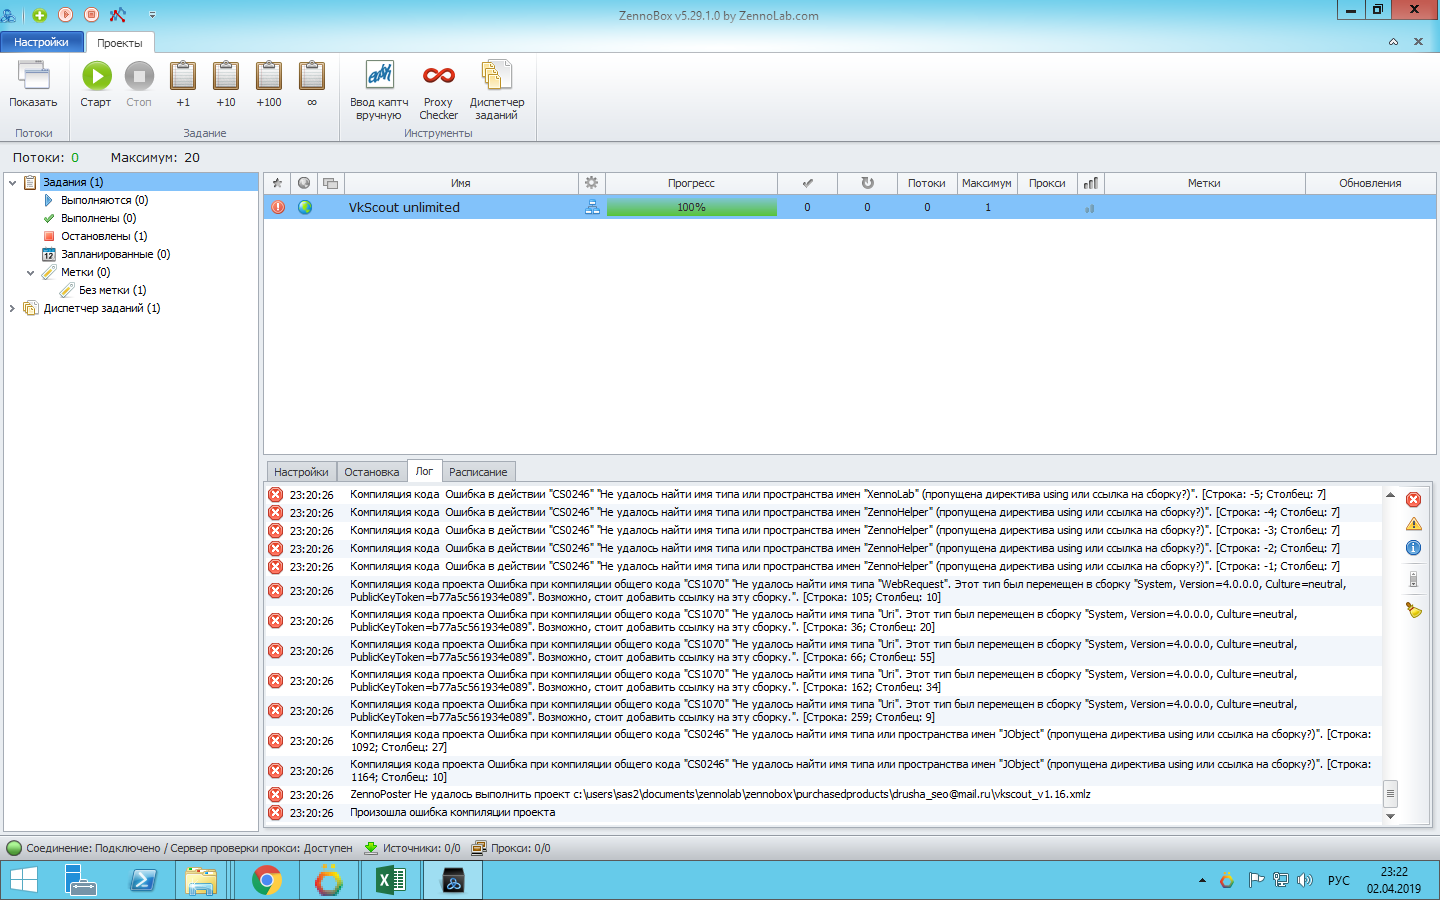Click the globe icon in VkScout row
Viewport: 1440px width, 900px height.
pyautogui.click(x=305, y=207)
